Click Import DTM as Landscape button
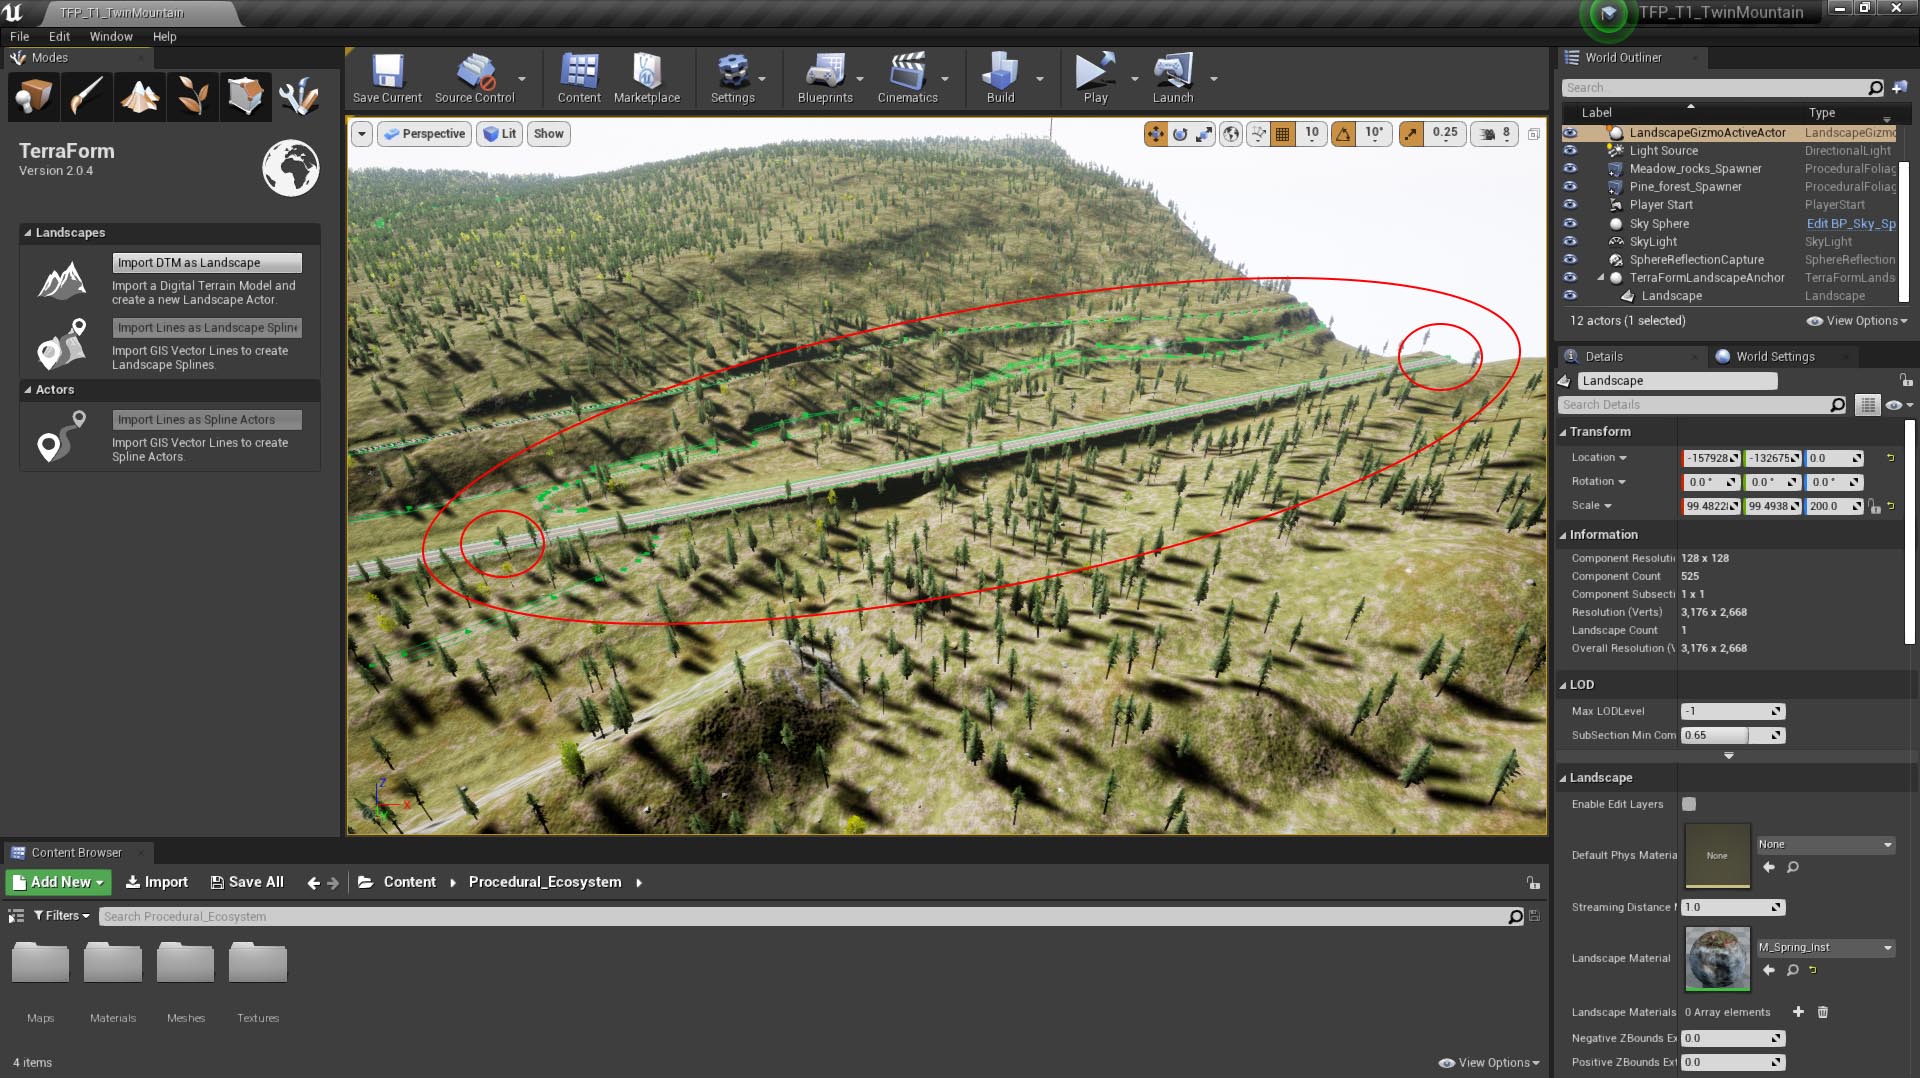 pos(207,263)
